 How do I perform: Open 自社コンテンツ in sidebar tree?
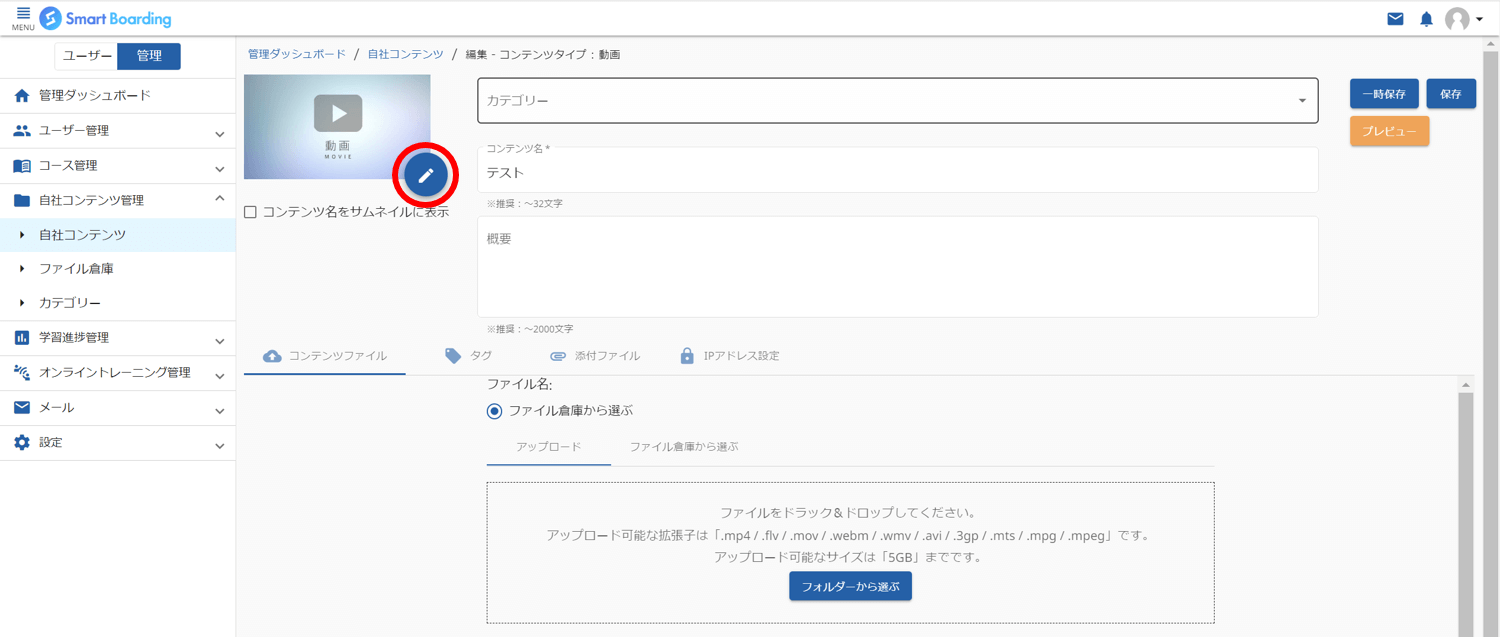(118, 235)
